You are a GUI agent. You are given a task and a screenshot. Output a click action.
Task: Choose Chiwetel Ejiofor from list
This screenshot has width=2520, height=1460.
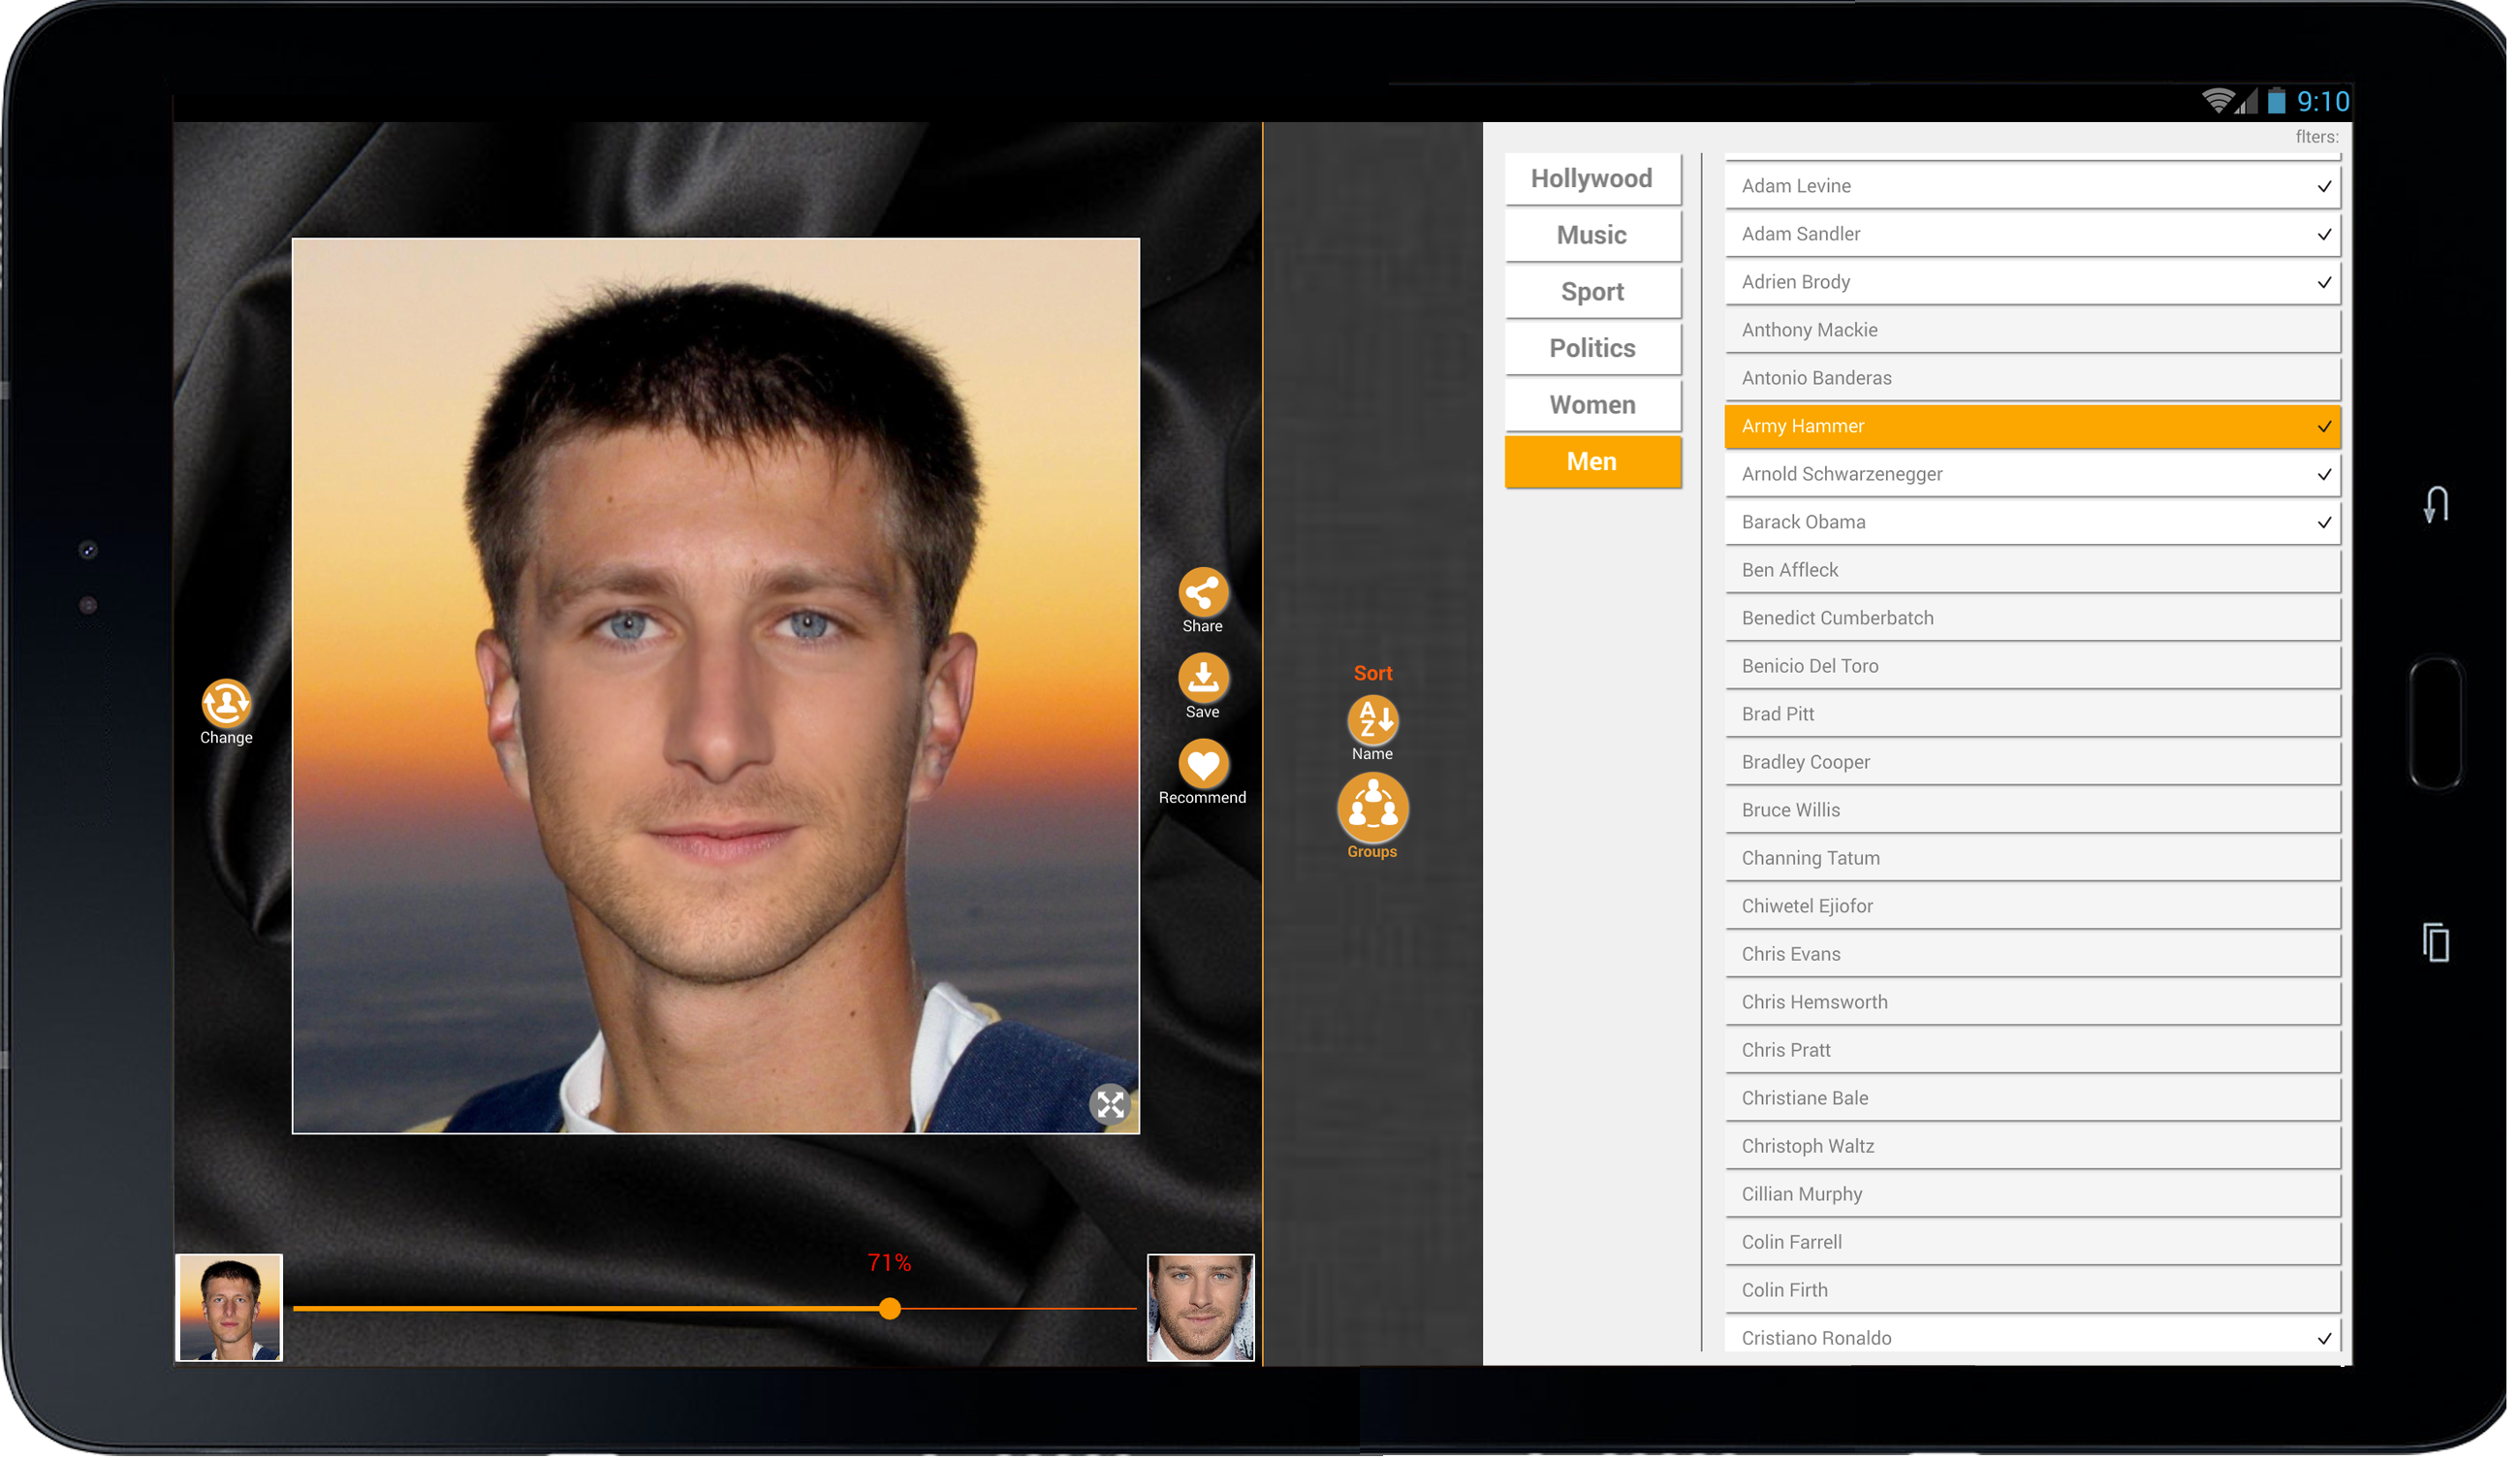point(2032,906)
